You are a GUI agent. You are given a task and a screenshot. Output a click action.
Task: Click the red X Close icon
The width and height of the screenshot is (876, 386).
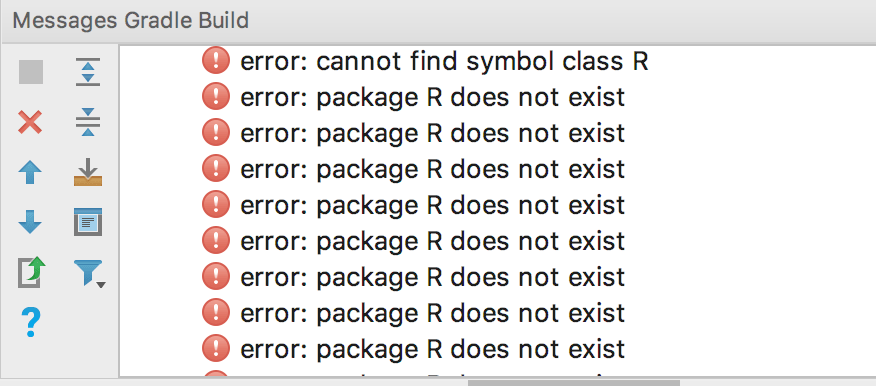click(x=30, y=122)
